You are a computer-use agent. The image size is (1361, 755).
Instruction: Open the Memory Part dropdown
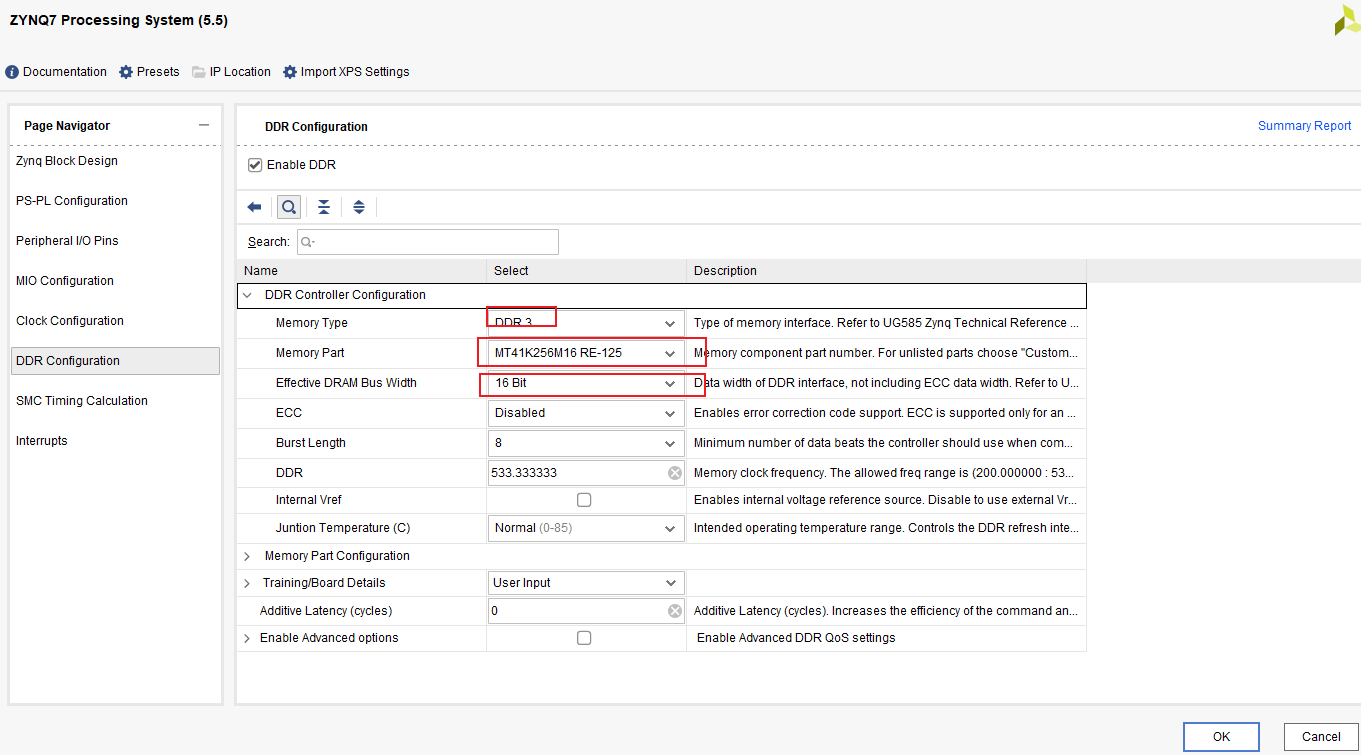click(x=586, y=353)
